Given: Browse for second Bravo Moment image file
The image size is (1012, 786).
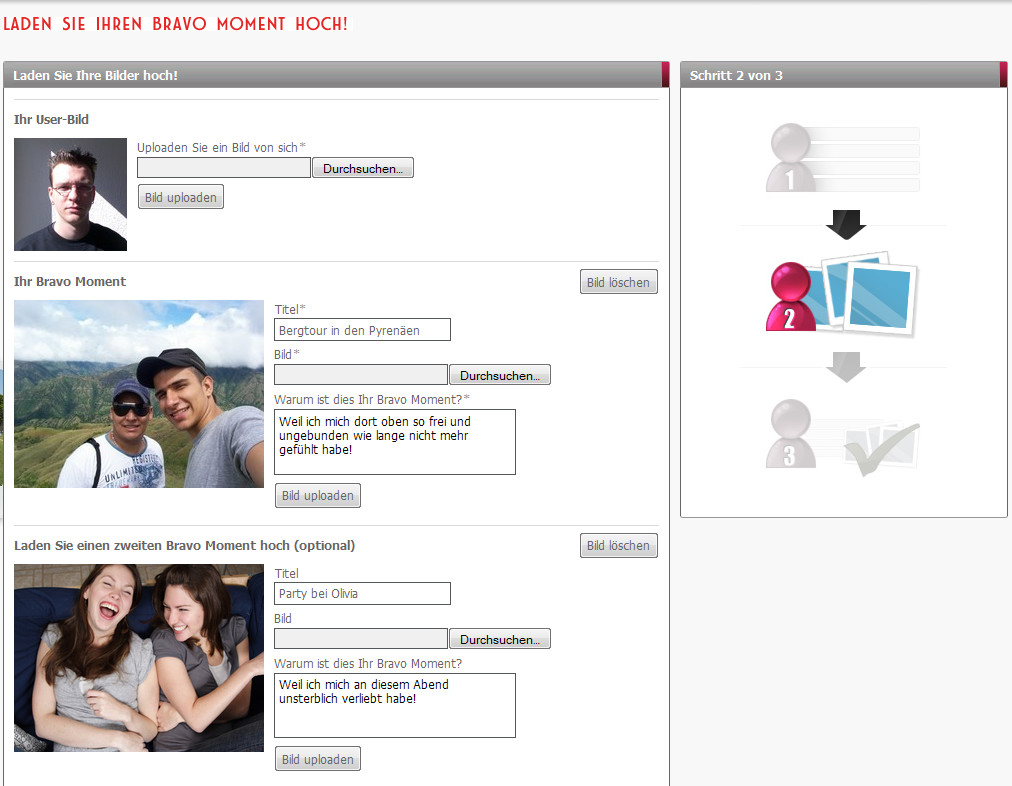Looking at the screenshot, I should point(500,639).
